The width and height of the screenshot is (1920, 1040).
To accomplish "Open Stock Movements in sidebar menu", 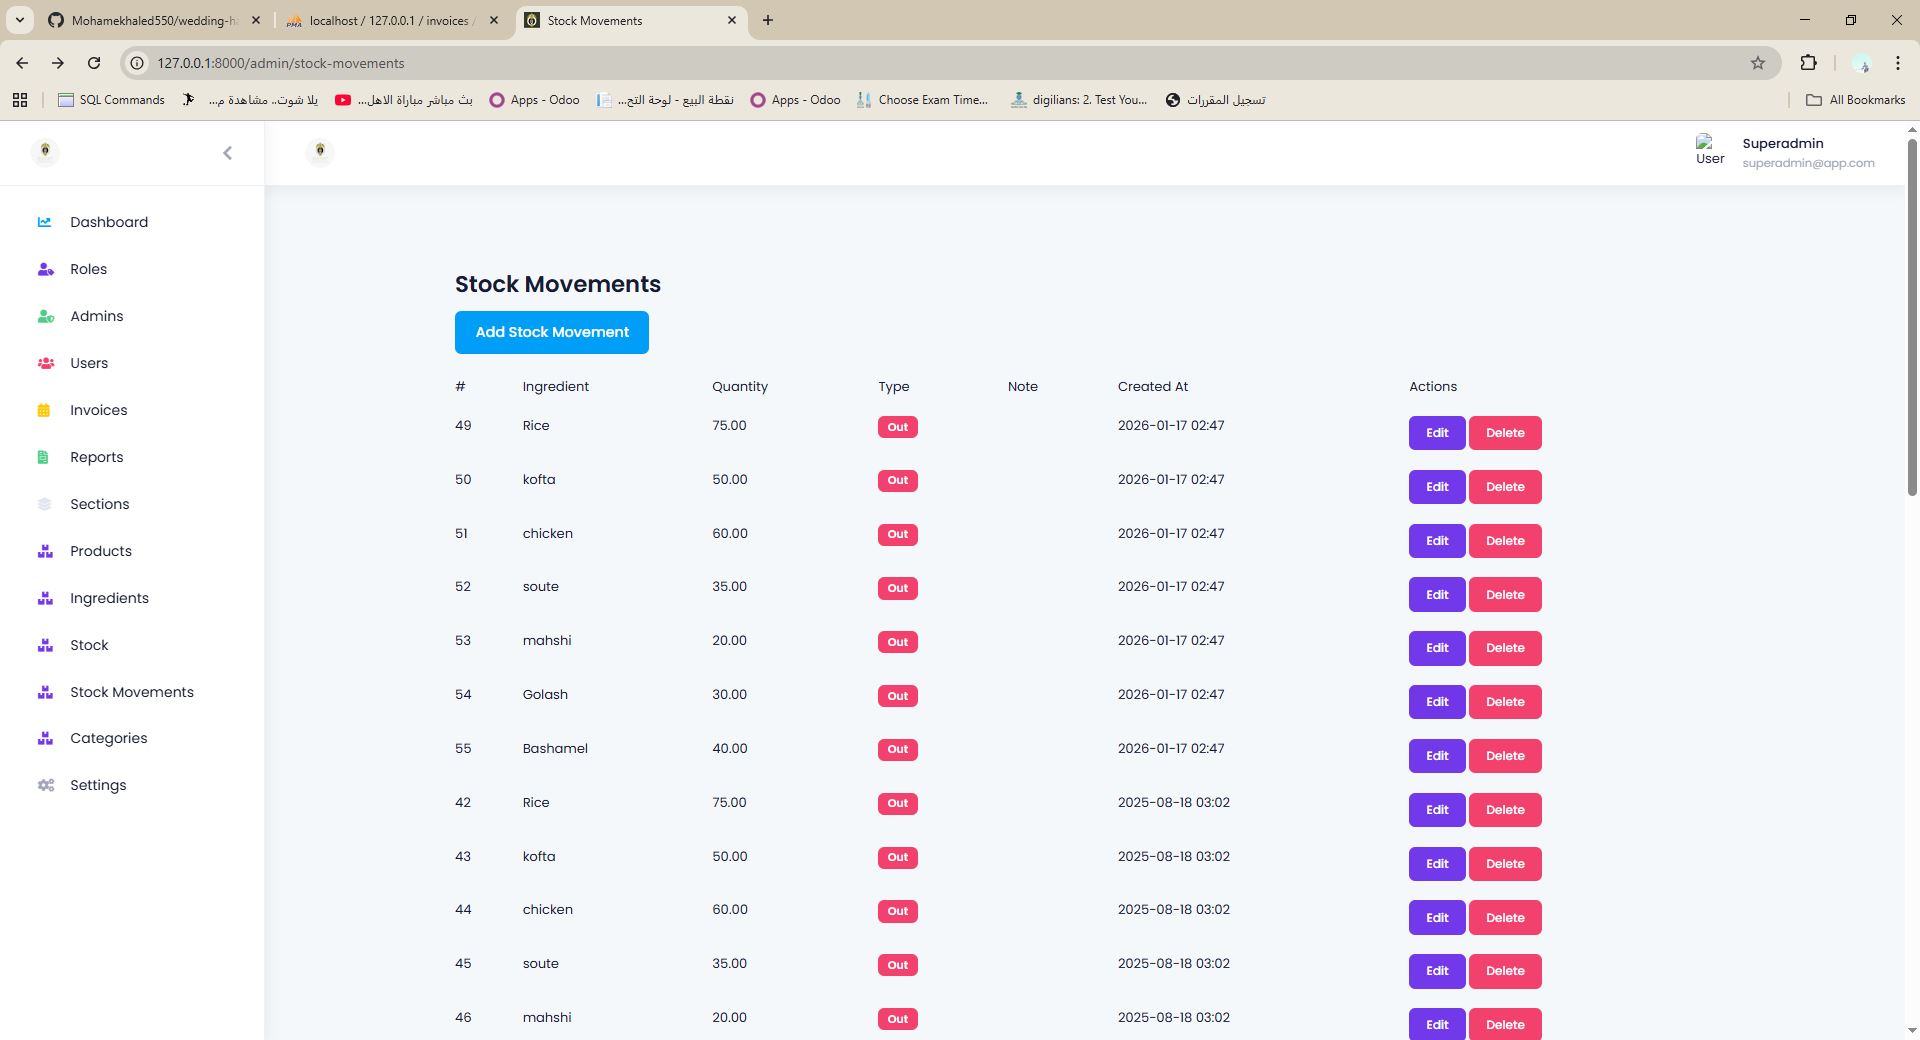I will tap(131, 692).
